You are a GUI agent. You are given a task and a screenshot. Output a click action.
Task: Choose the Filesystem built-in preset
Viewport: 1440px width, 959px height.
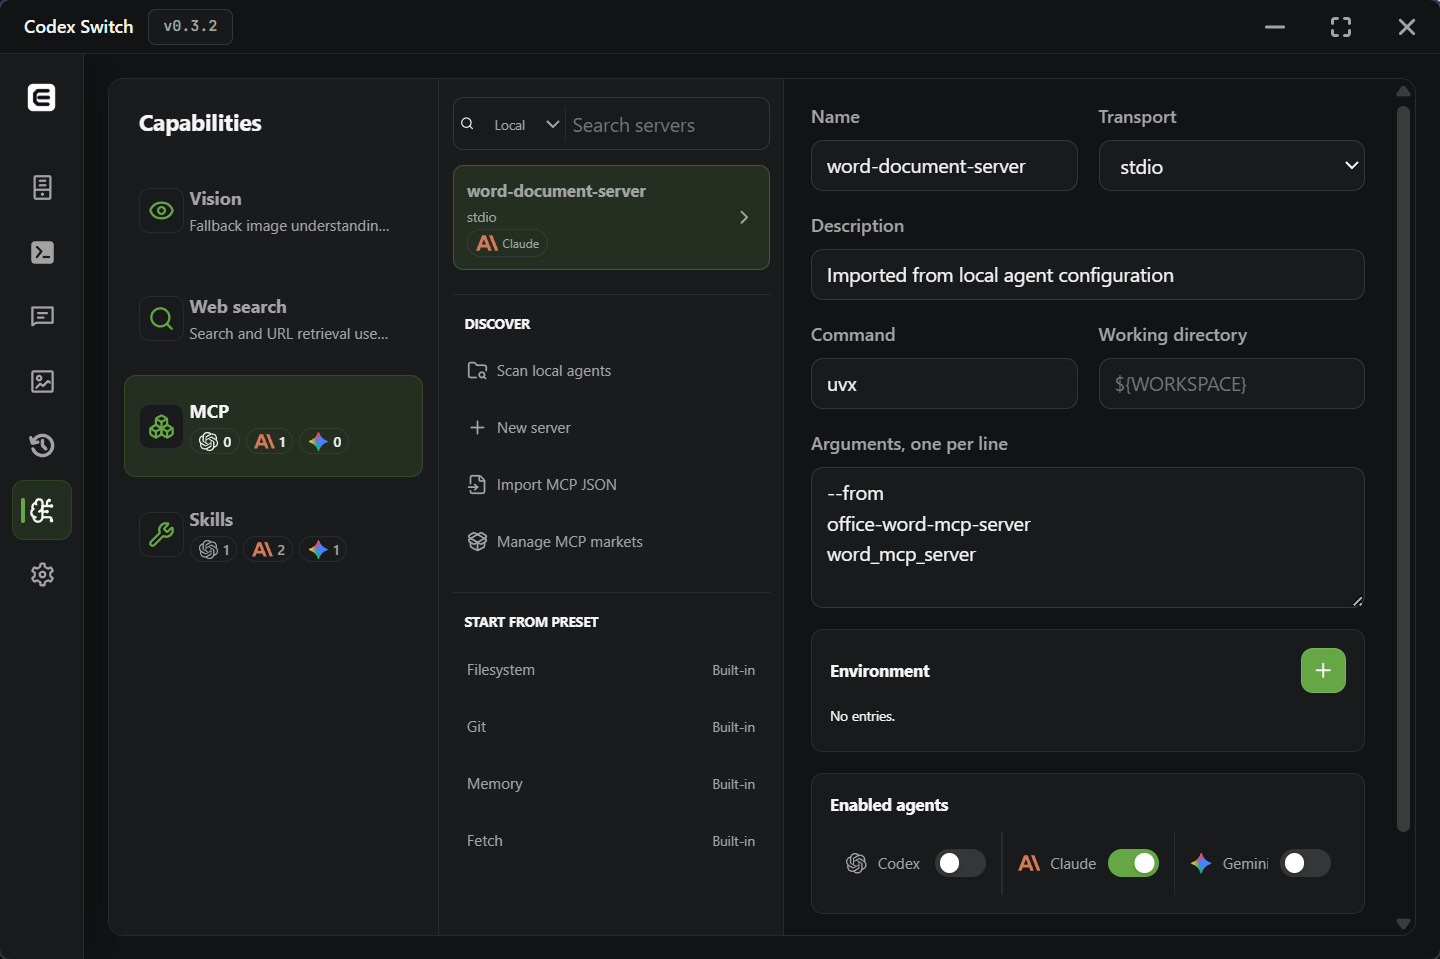(611, 670)
